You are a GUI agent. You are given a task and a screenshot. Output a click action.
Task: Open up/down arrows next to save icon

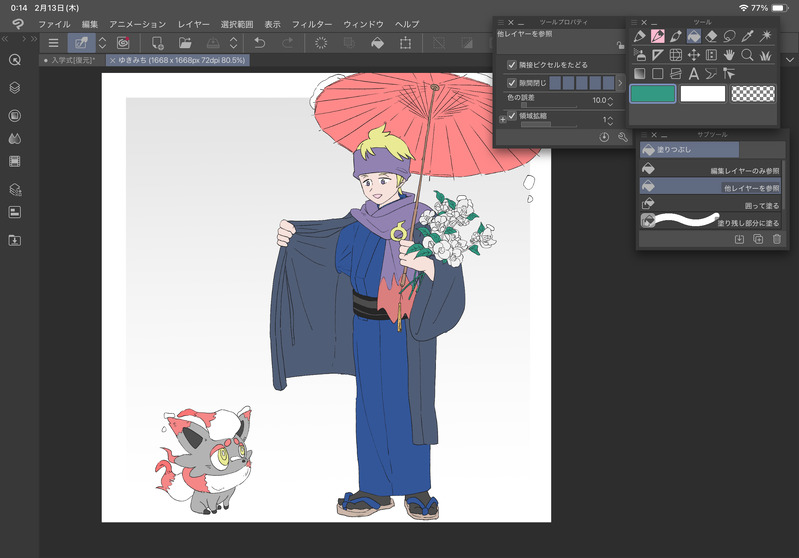click(233, 43)
